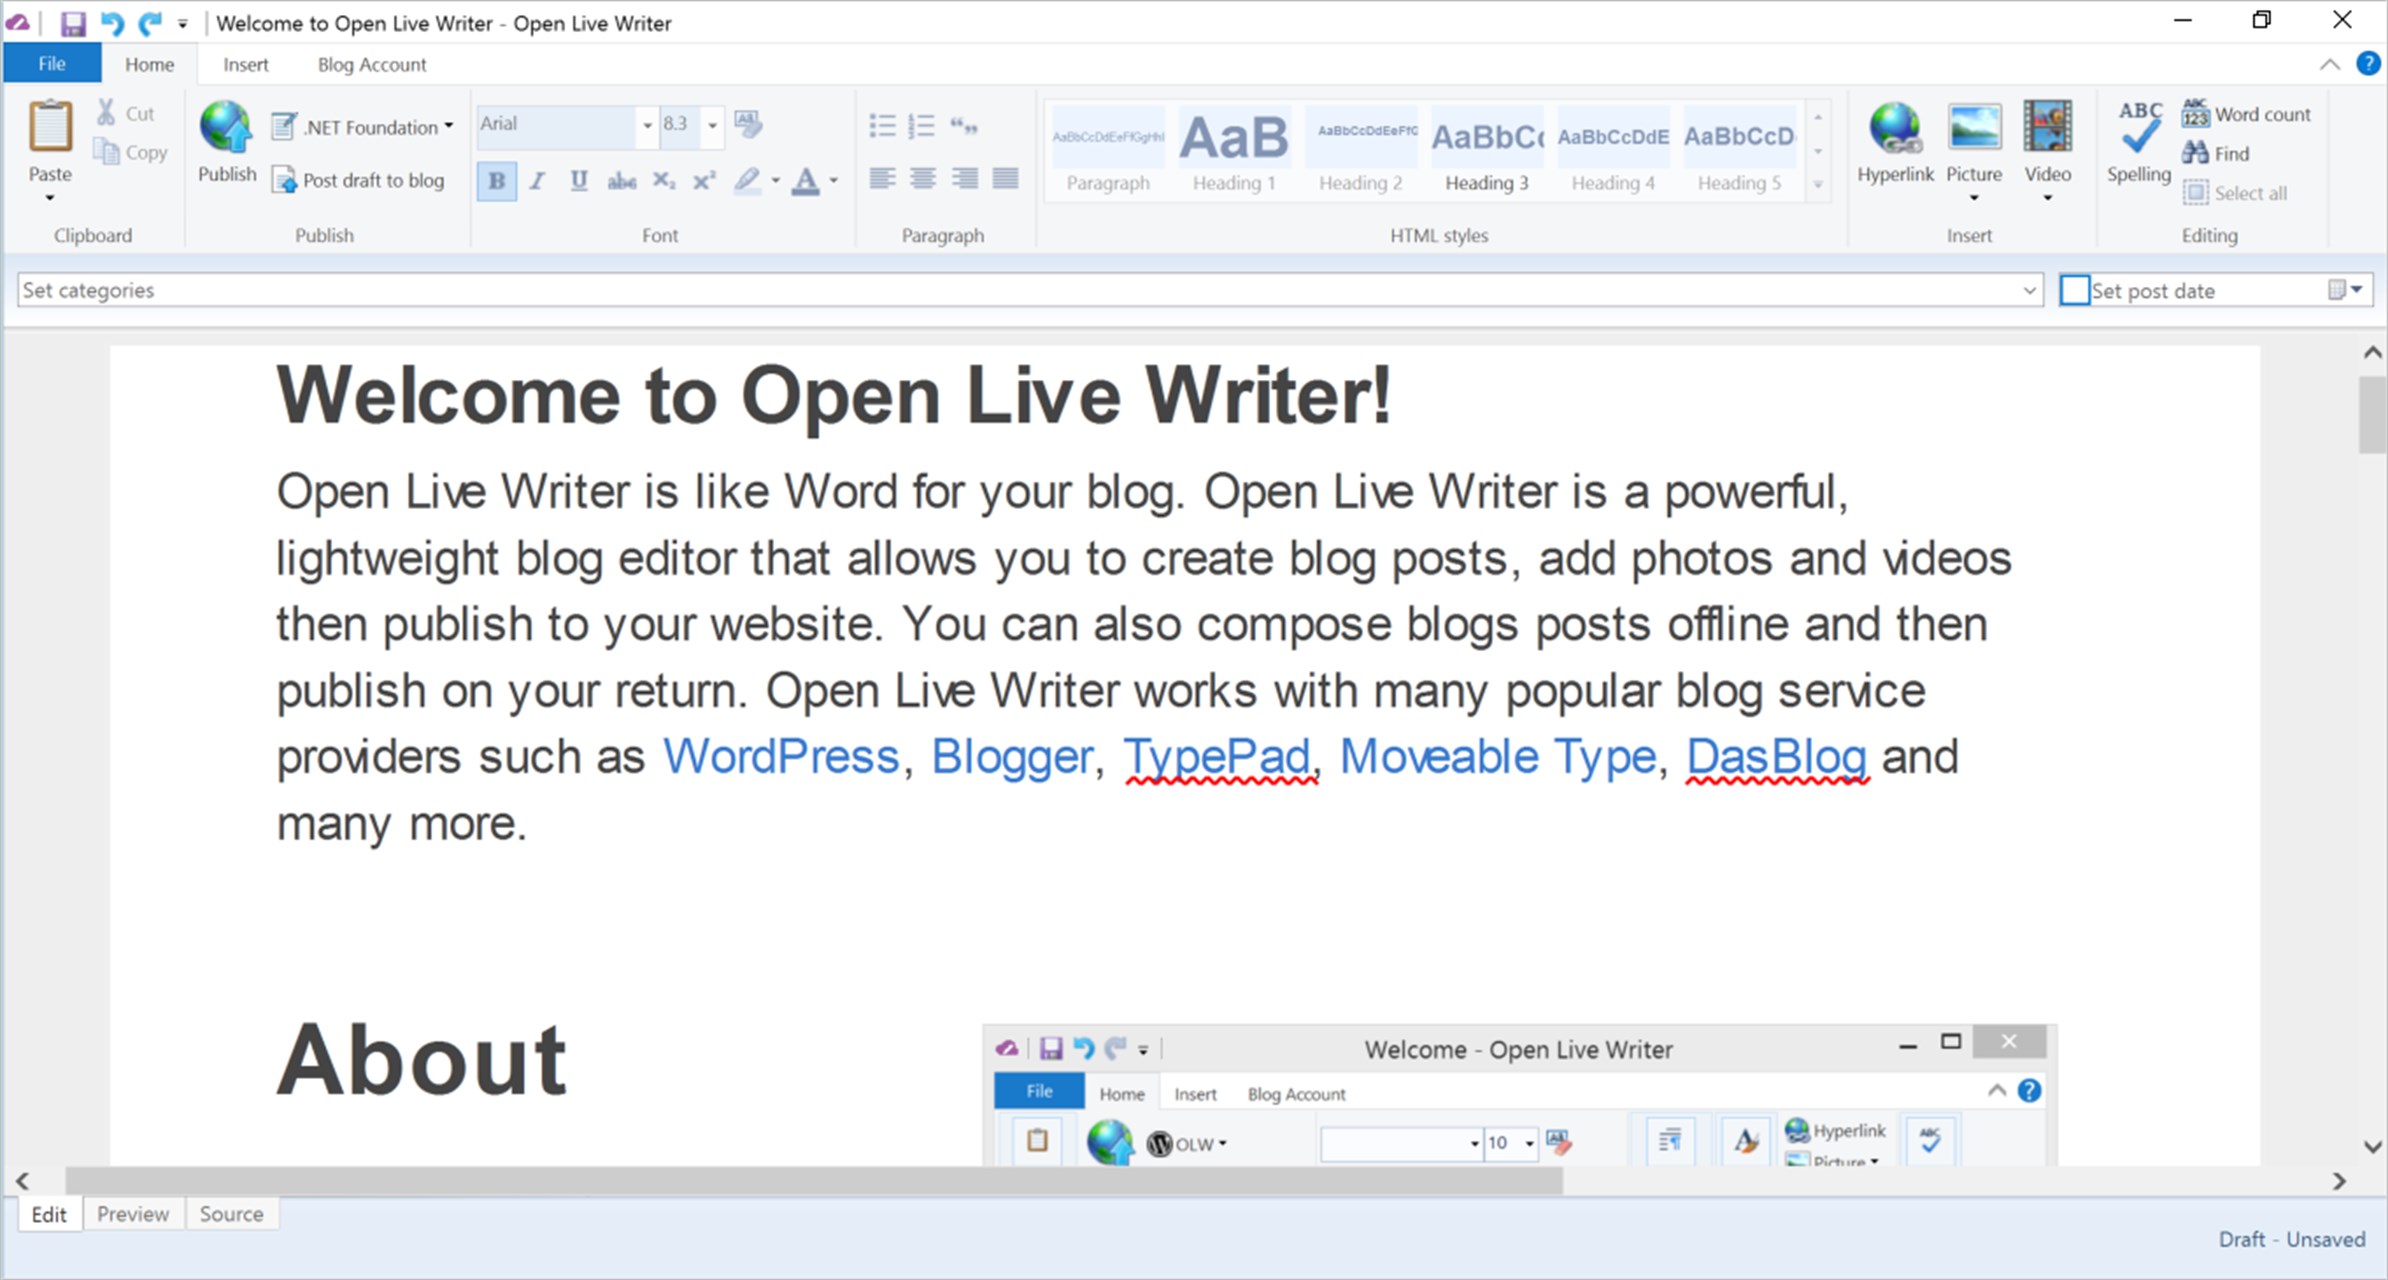The width and height of the screenshot is (2388, 1280).
Task: Center align the paragraph text
Action: (x=923, y=179)
